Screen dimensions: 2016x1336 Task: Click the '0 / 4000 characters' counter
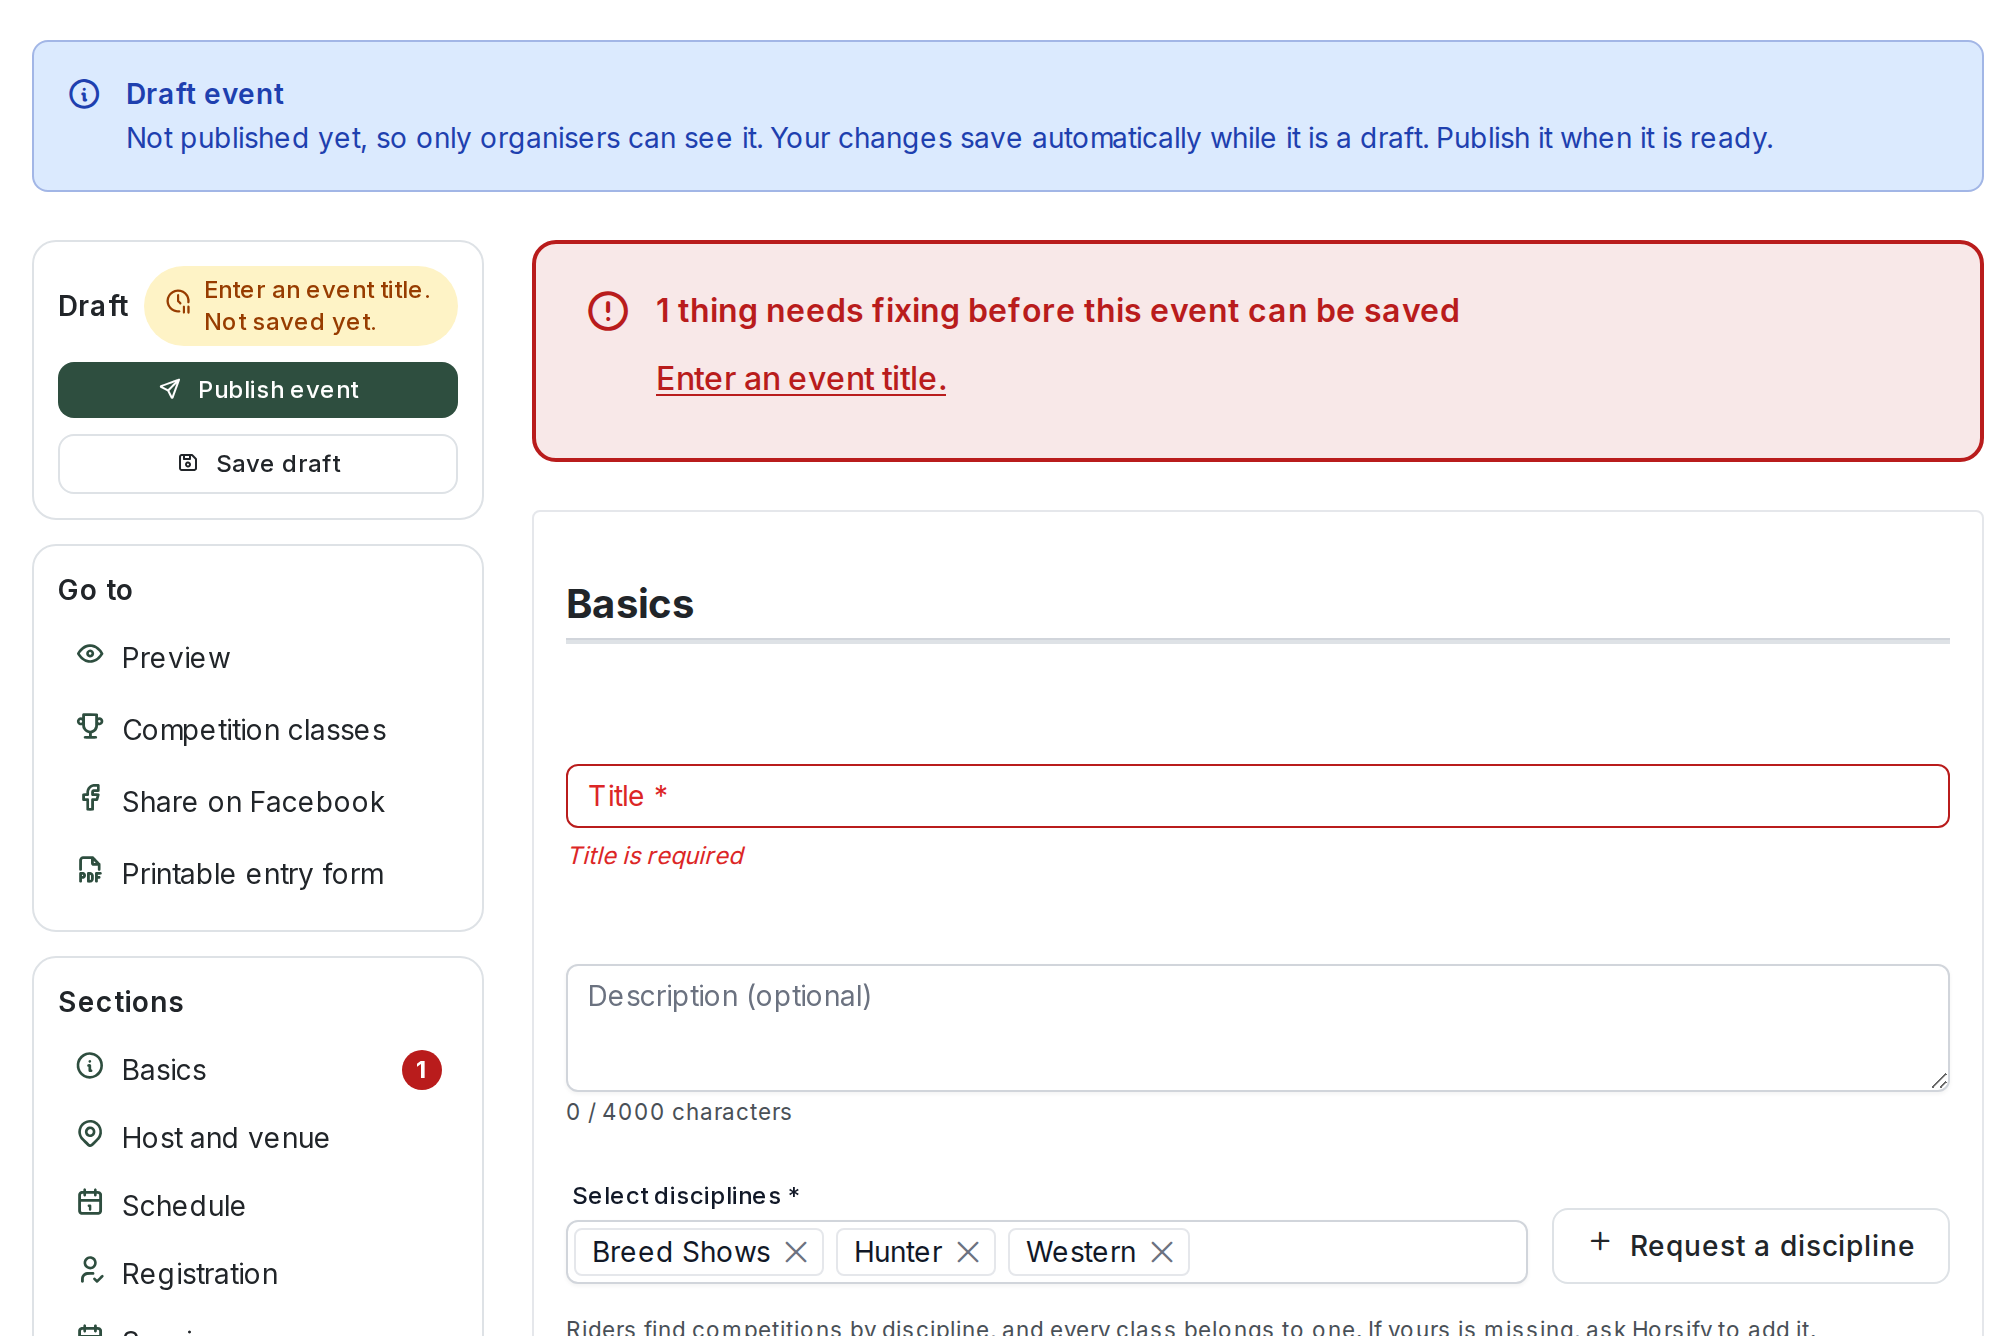(679, 1112)
